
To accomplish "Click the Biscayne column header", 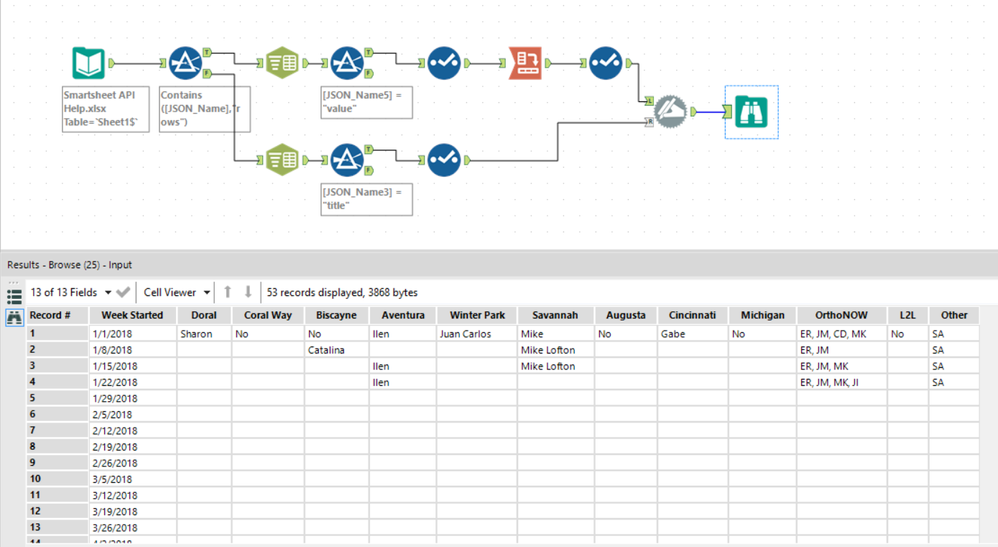I will coord(337,315).
